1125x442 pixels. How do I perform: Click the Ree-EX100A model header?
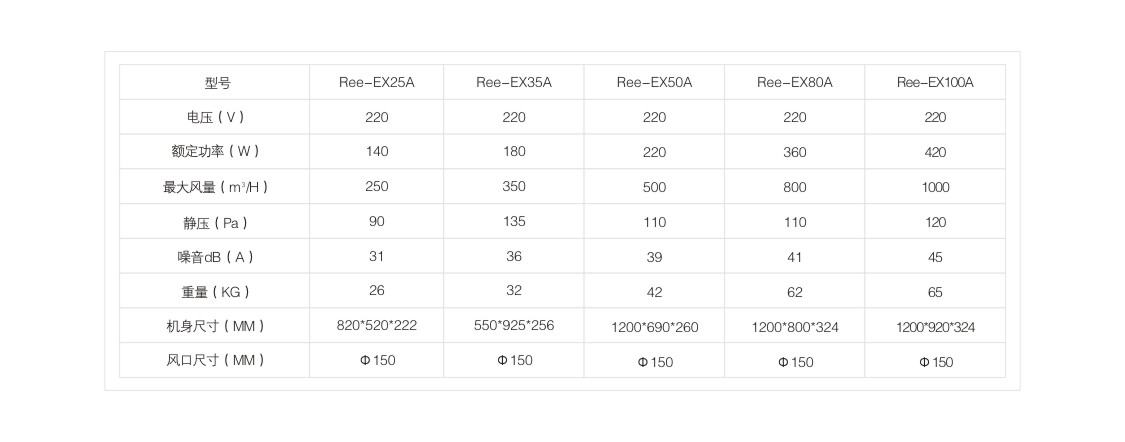coord(935,83)
